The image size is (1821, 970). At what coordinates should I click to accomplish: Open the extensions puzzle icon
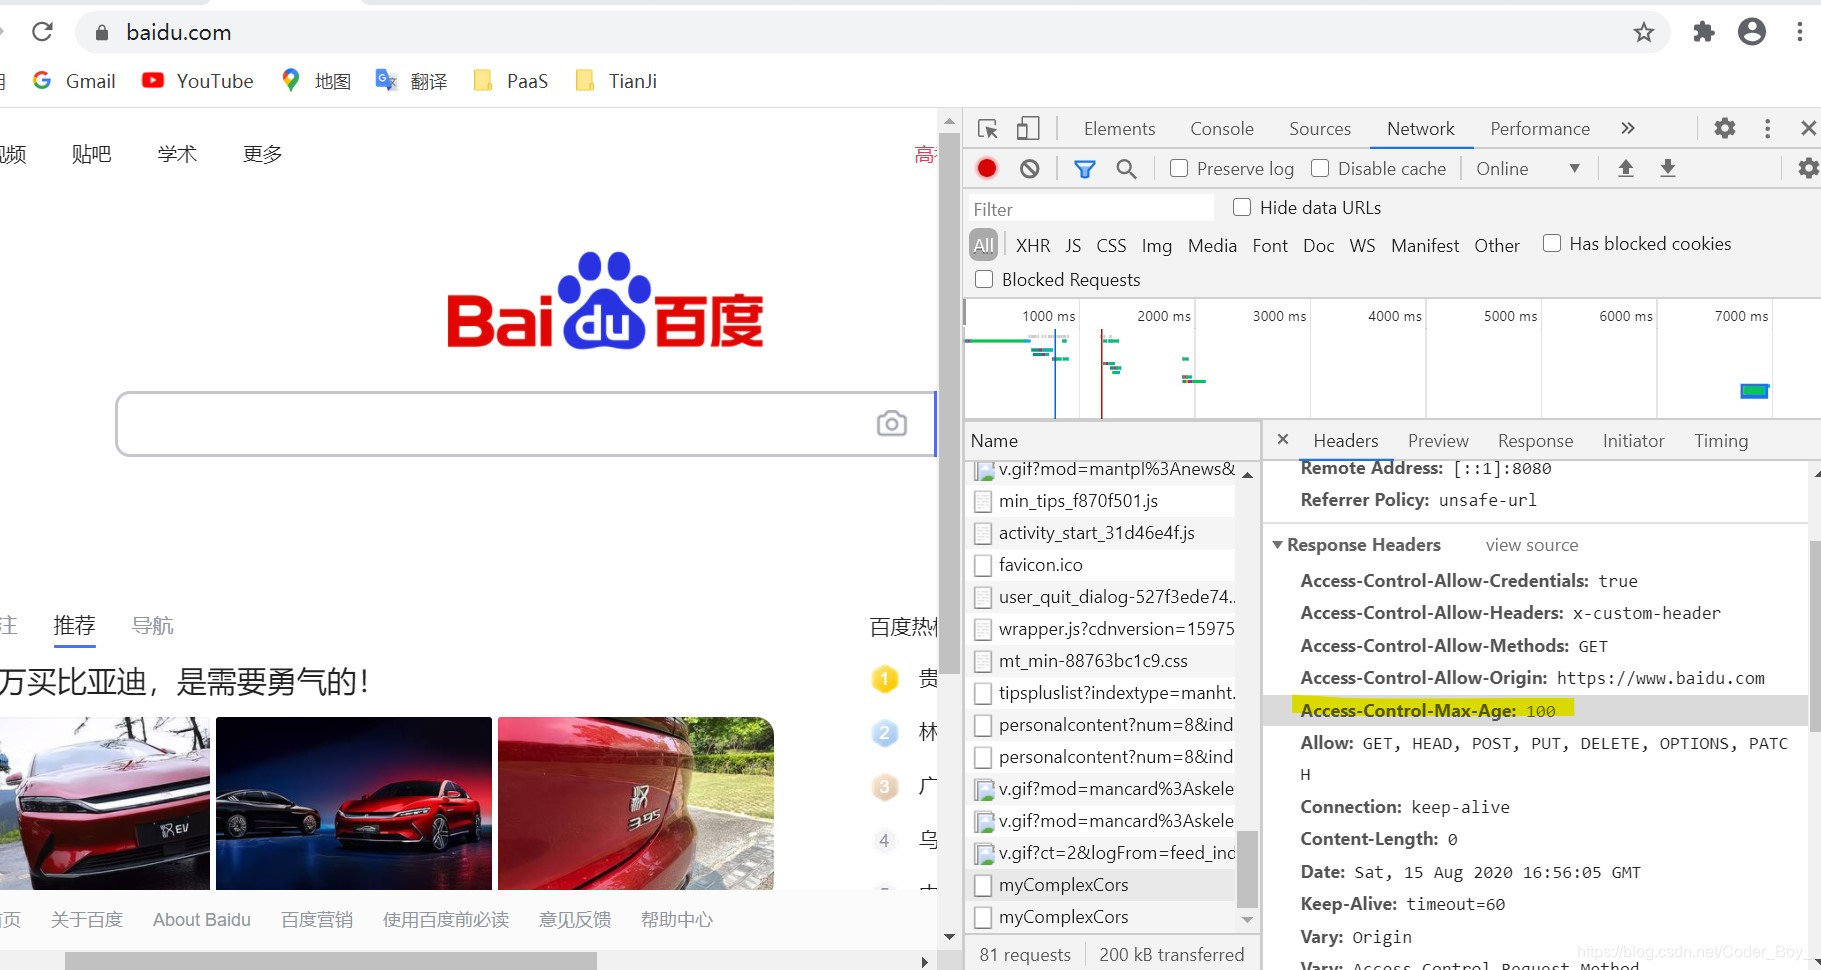[x=1704, y=32]
